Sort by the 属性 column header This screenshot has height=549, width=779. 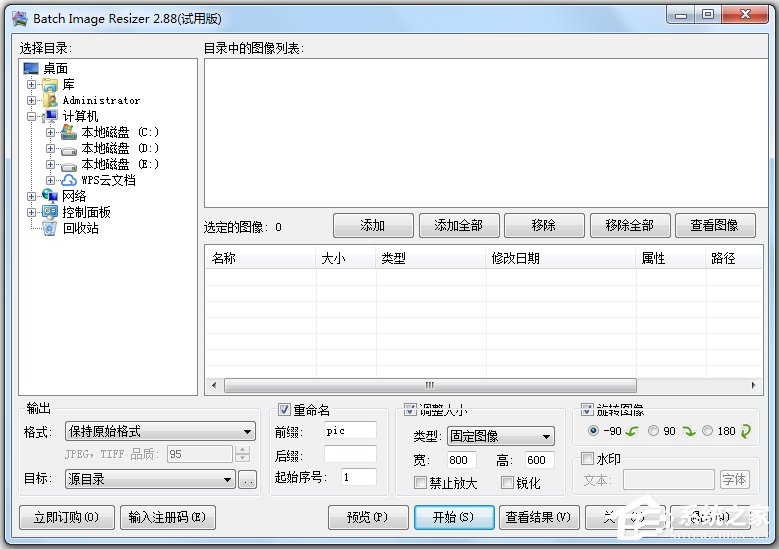click(x=671, y=258)
